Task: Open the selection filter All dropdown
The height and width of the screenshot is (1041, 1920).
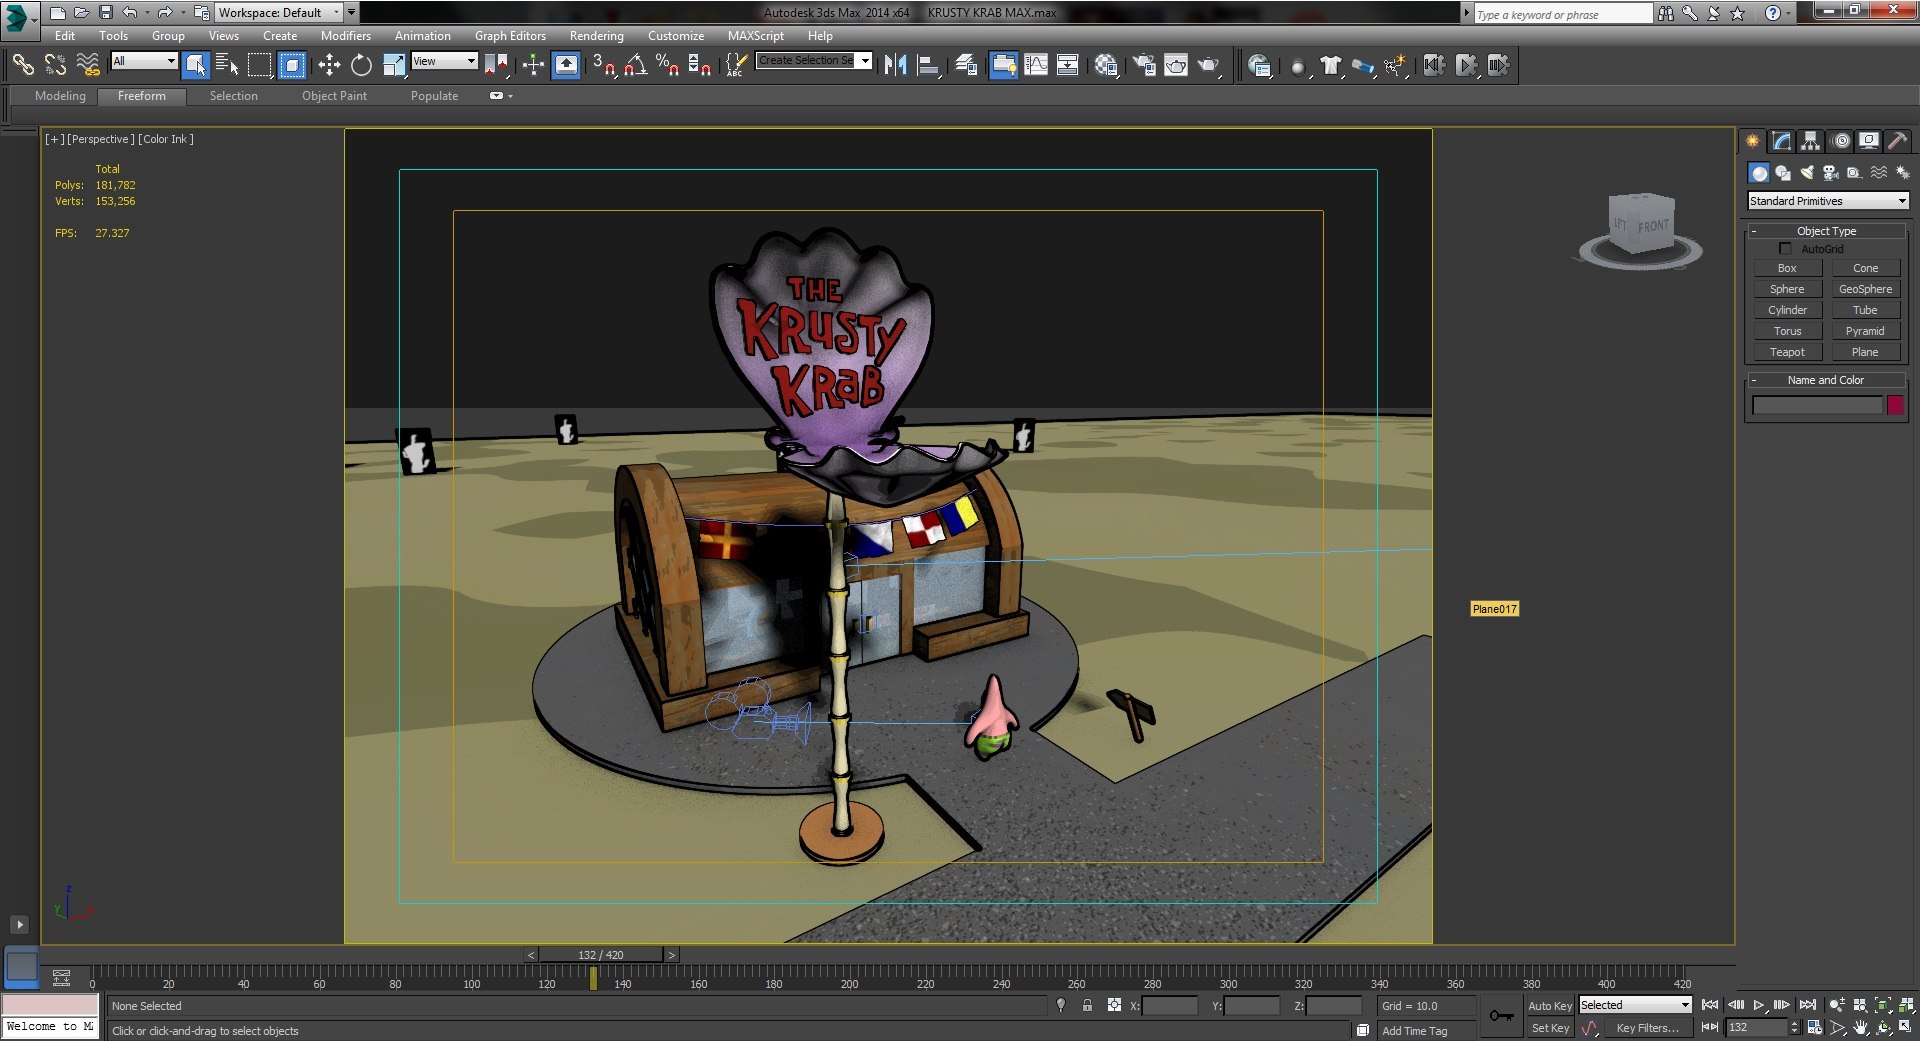Action: coord(144,61)
